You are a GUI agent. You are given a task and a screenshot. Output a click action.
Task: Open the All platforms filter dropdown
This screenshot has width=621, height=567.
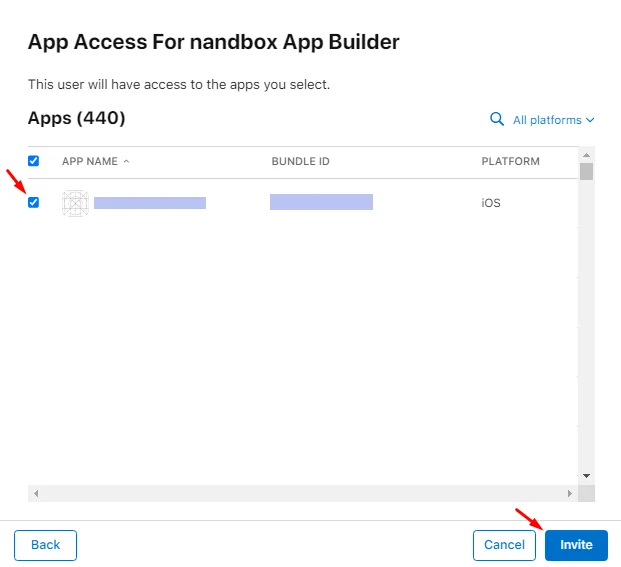click(x=554, y=120)
